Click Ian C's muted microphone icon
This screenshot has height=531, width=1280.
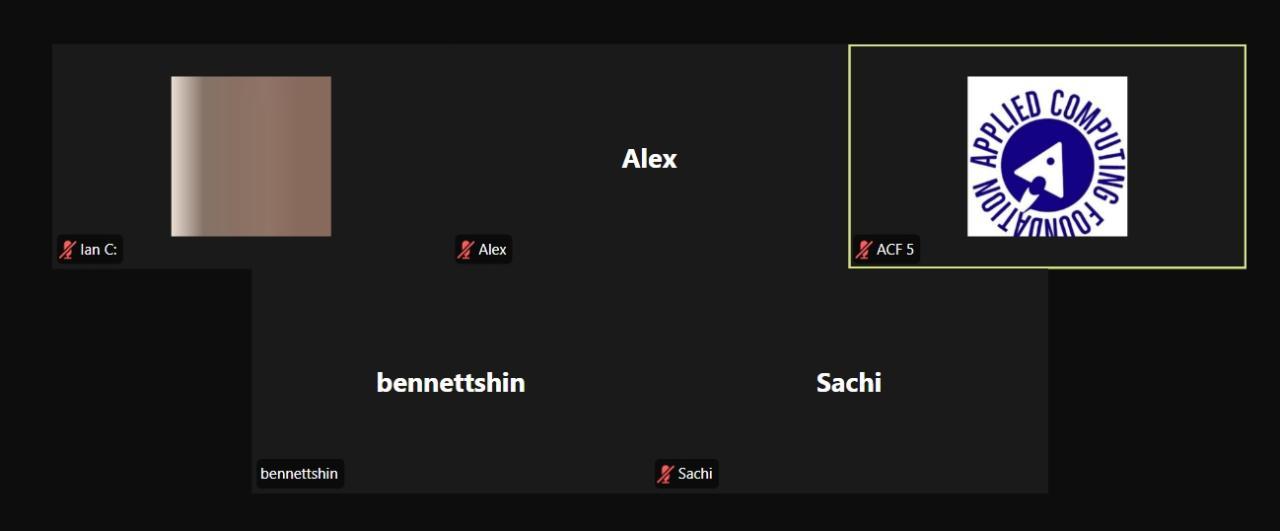click(x=68, y=250)
